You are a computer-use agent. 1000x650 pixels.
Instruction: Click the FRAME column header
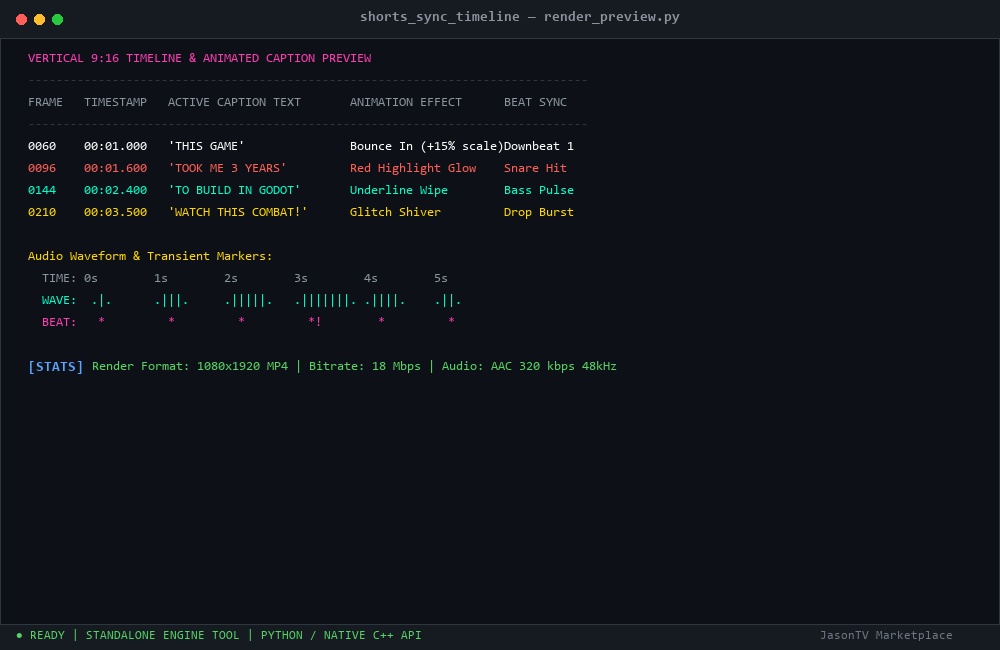(45, 102)
